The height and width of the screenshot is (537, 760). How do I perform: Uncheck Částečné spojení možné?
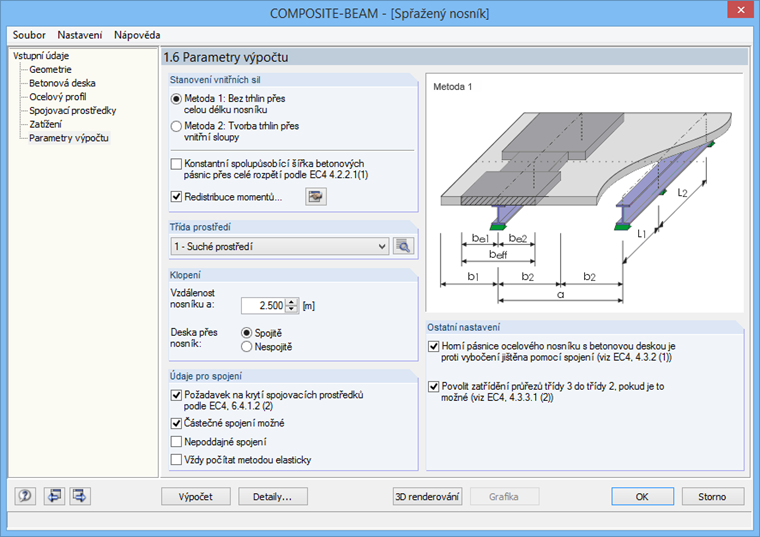(x=176, y=423)
